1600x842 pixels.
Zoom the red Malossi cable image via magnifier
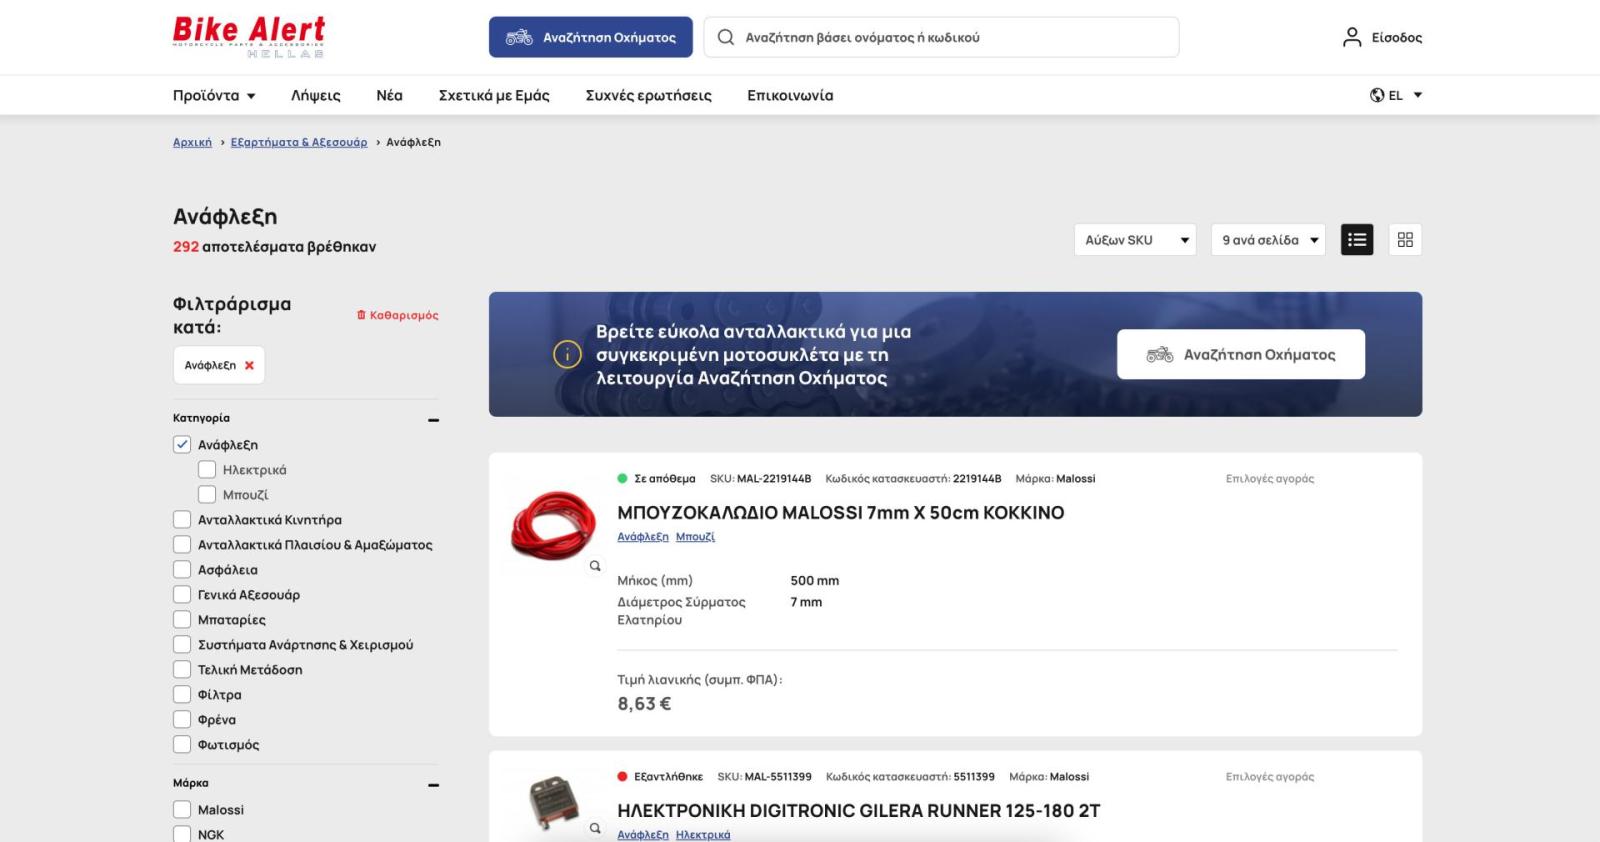pos(595,566)
